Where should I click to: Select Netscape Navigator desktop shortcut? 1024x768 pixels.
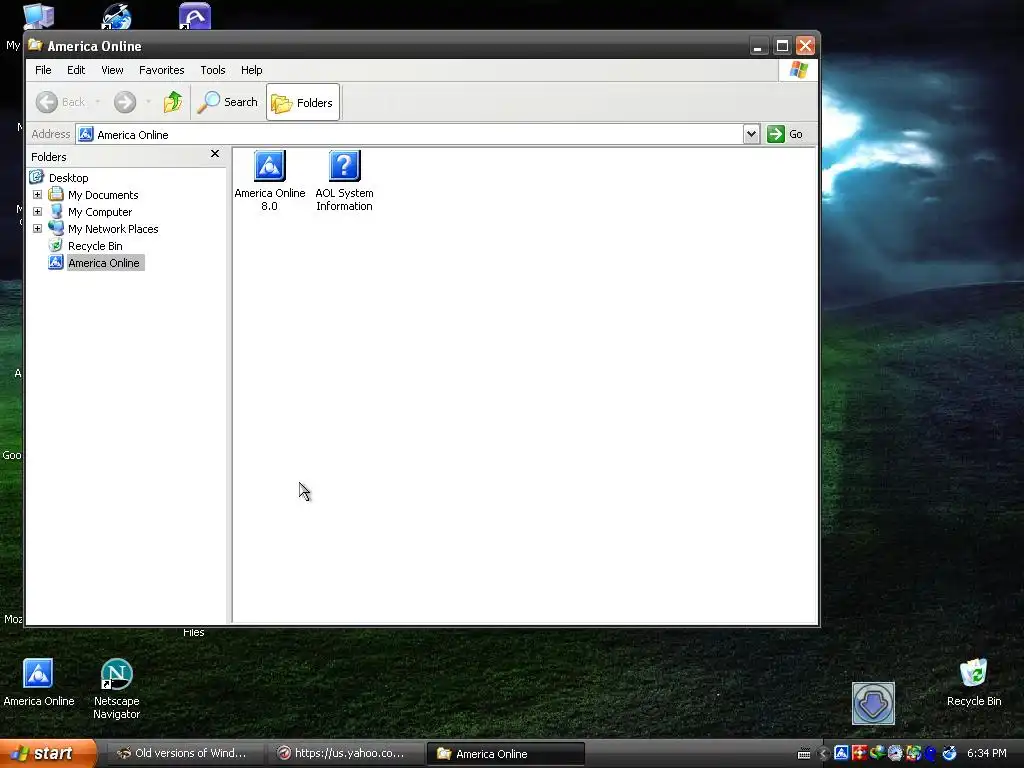click(x=116, y=689)
